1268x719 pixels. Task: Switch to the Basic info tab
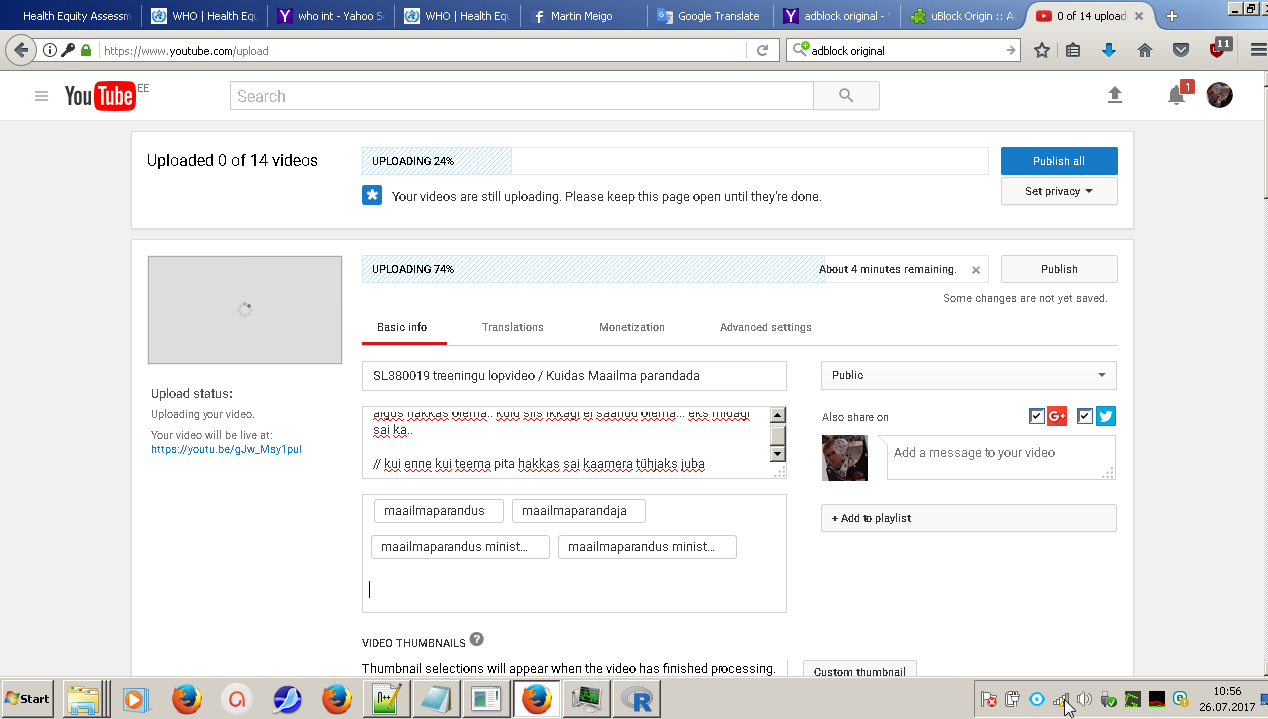pos(402,328)
